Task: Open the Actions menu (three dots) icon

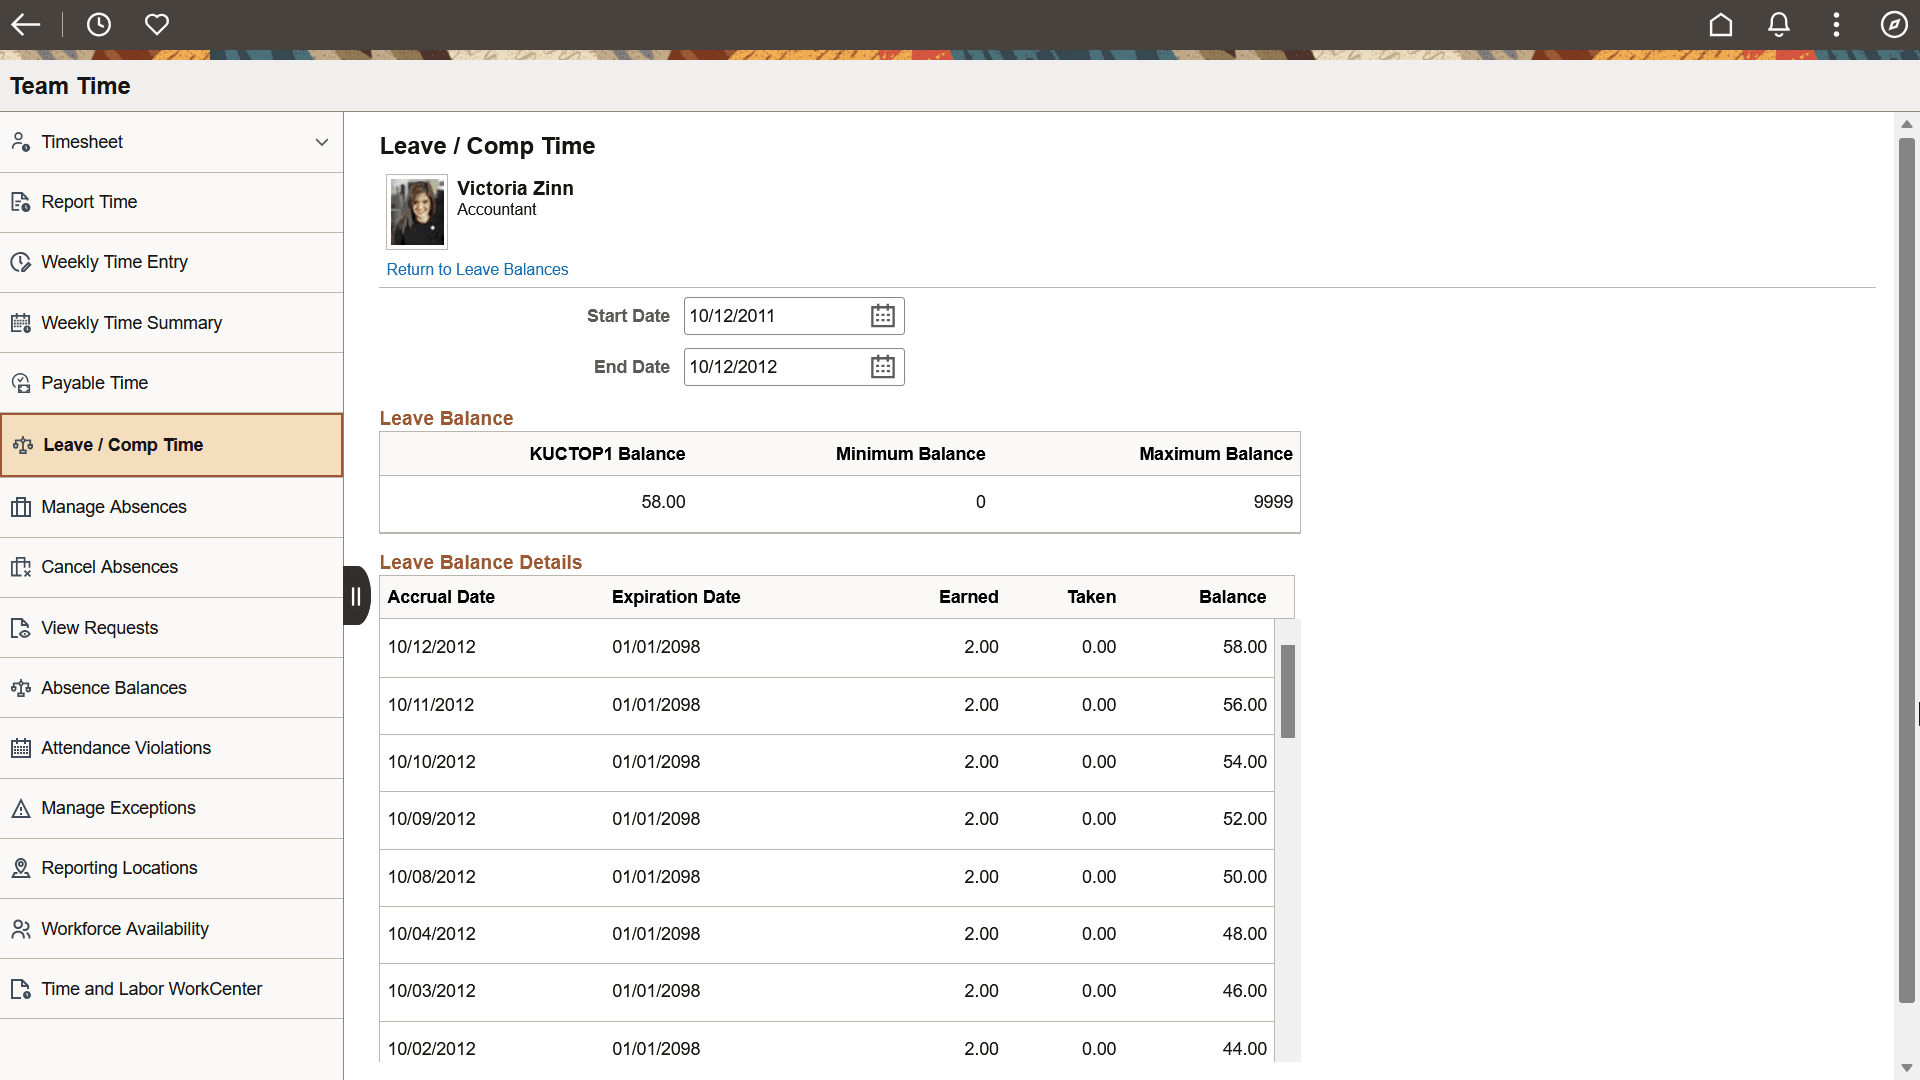Action: pyautogui.click(x=1837, y=24)
